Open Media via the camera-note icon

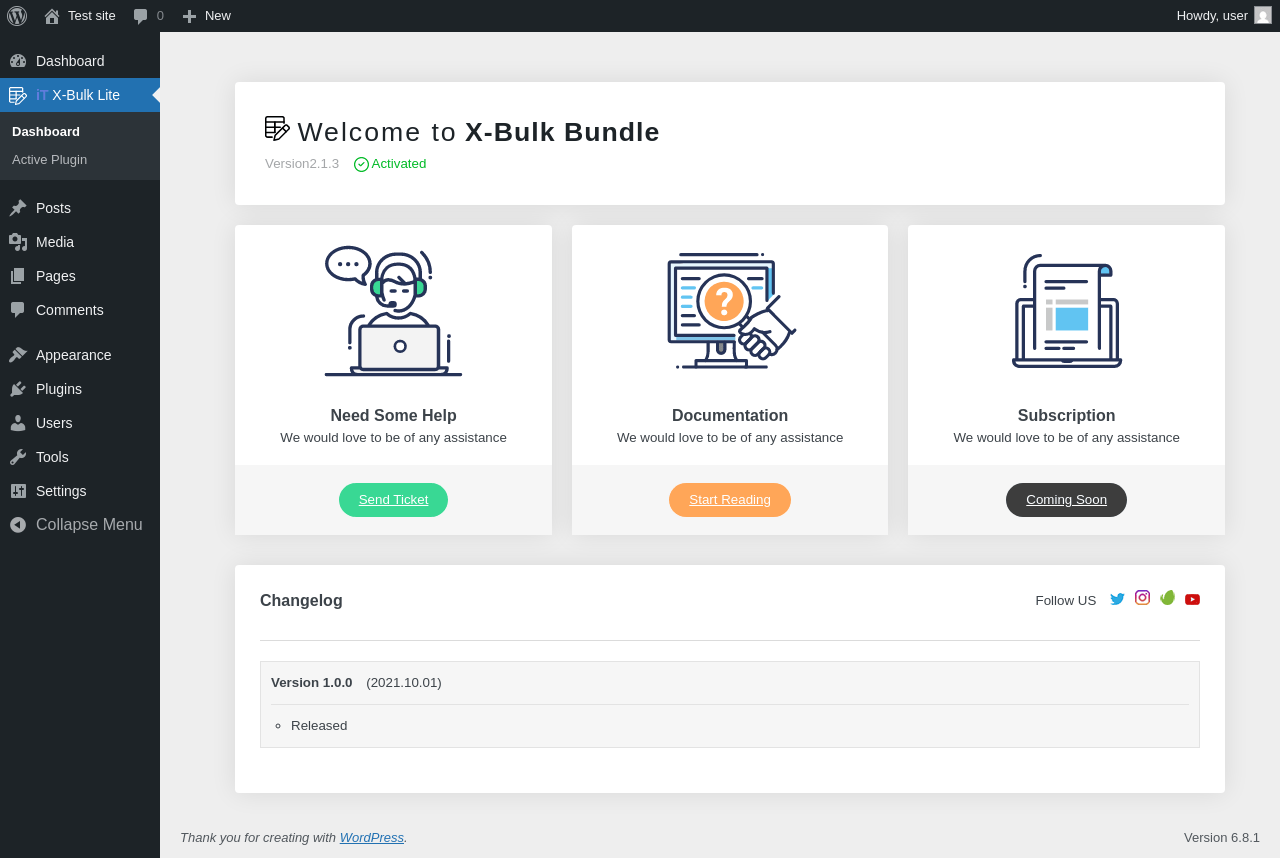[x=18, y=242]
